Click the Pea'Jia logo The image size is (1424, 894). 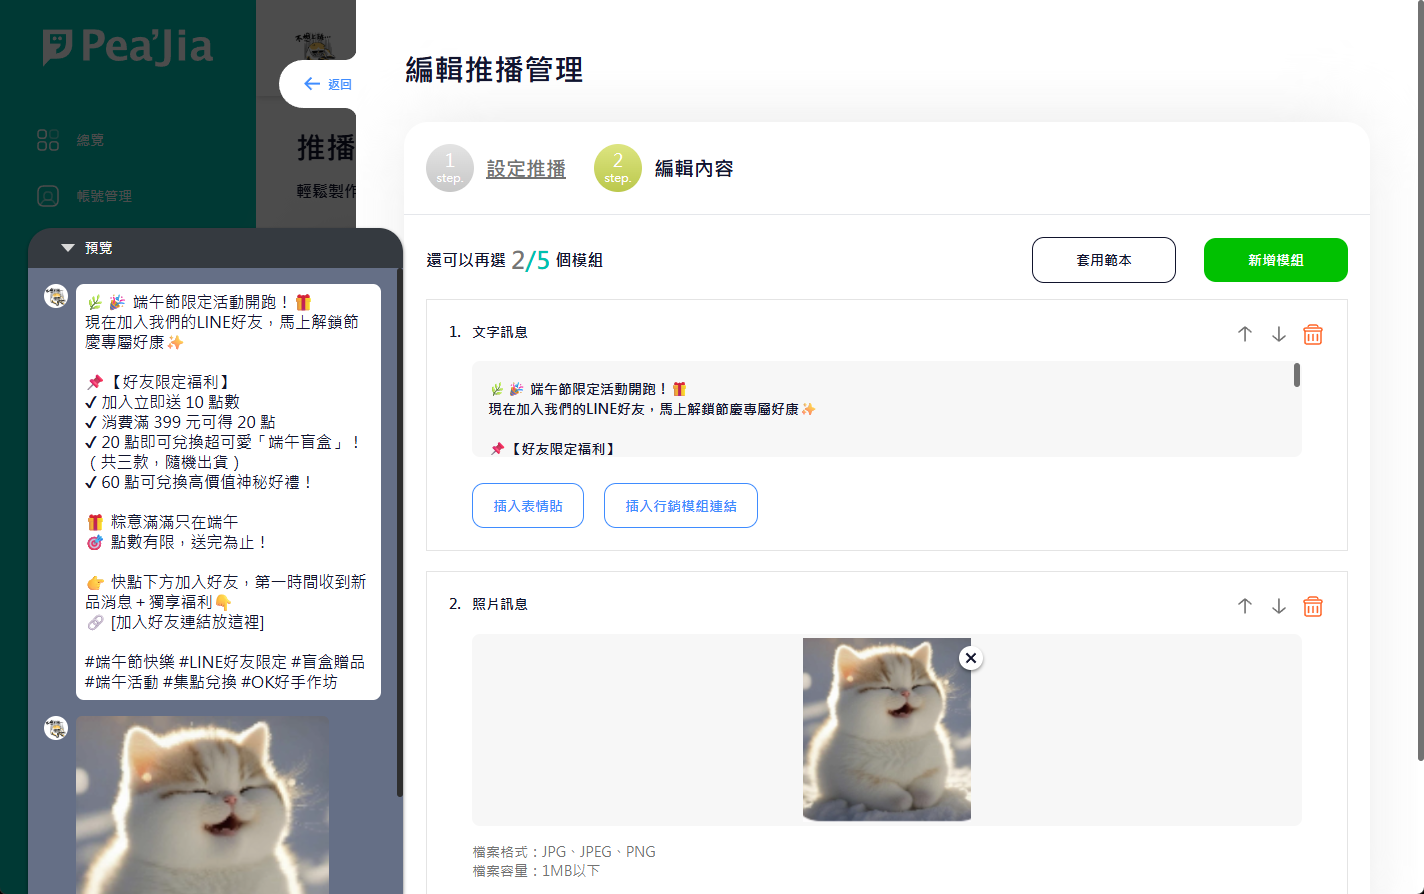pyautogui.click(x=128, y=47)
